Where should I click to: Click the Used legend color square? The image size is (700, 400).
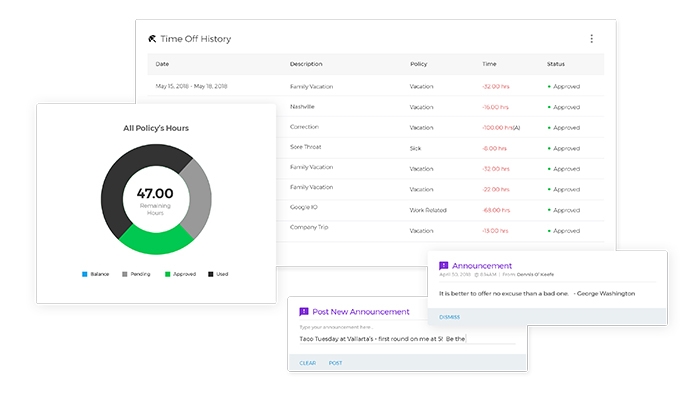tap(210, 273)
